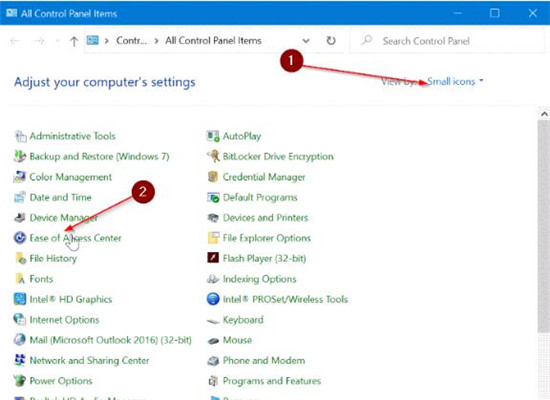This screenshot has width=550, height=400.
Task: Click the address bar location icon
Action: point(93,40)
